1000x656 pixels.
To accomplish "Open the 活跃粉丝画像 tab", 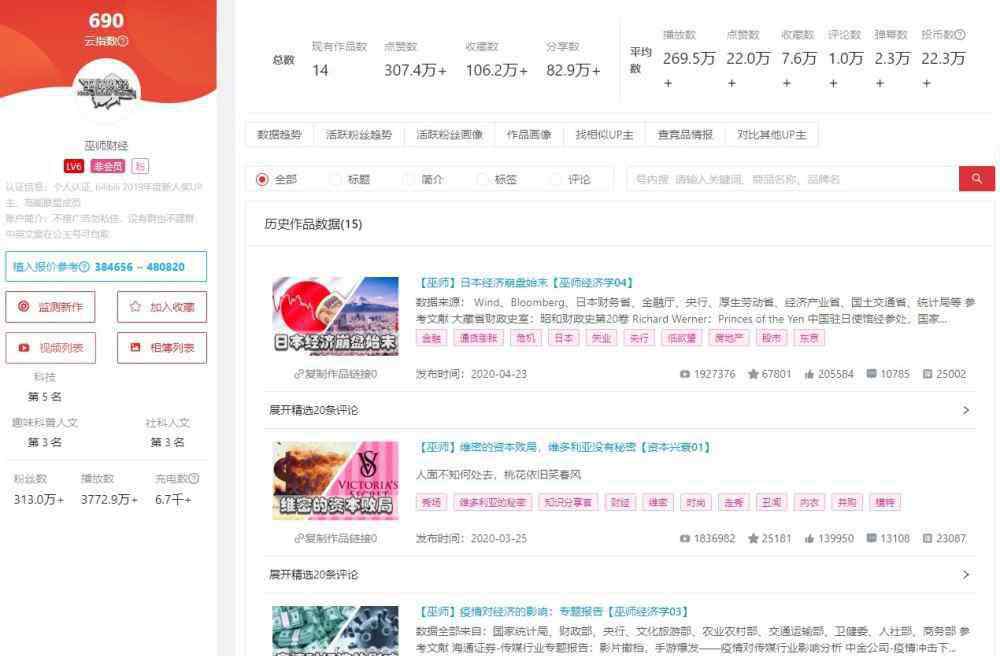I will click(450, 135).
